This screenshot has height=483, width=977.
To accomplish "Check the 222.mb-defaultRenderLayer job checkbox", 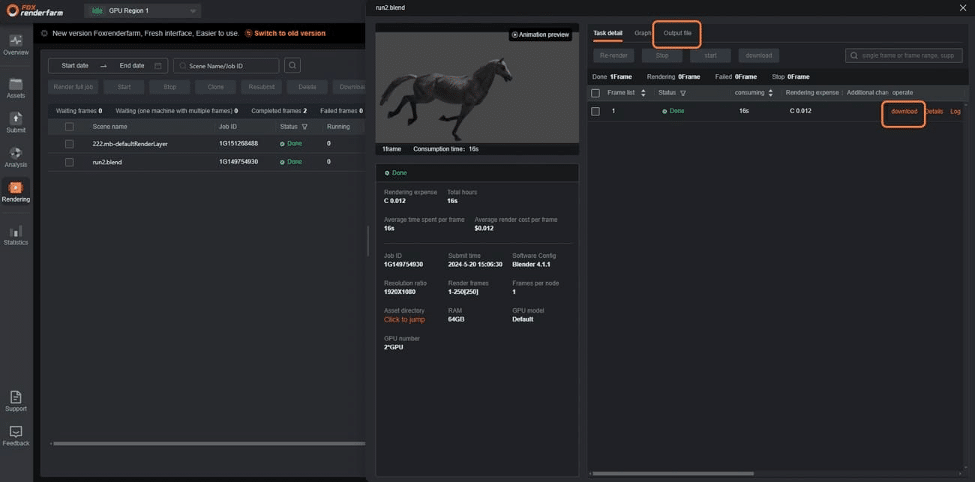I will point(69,144).
